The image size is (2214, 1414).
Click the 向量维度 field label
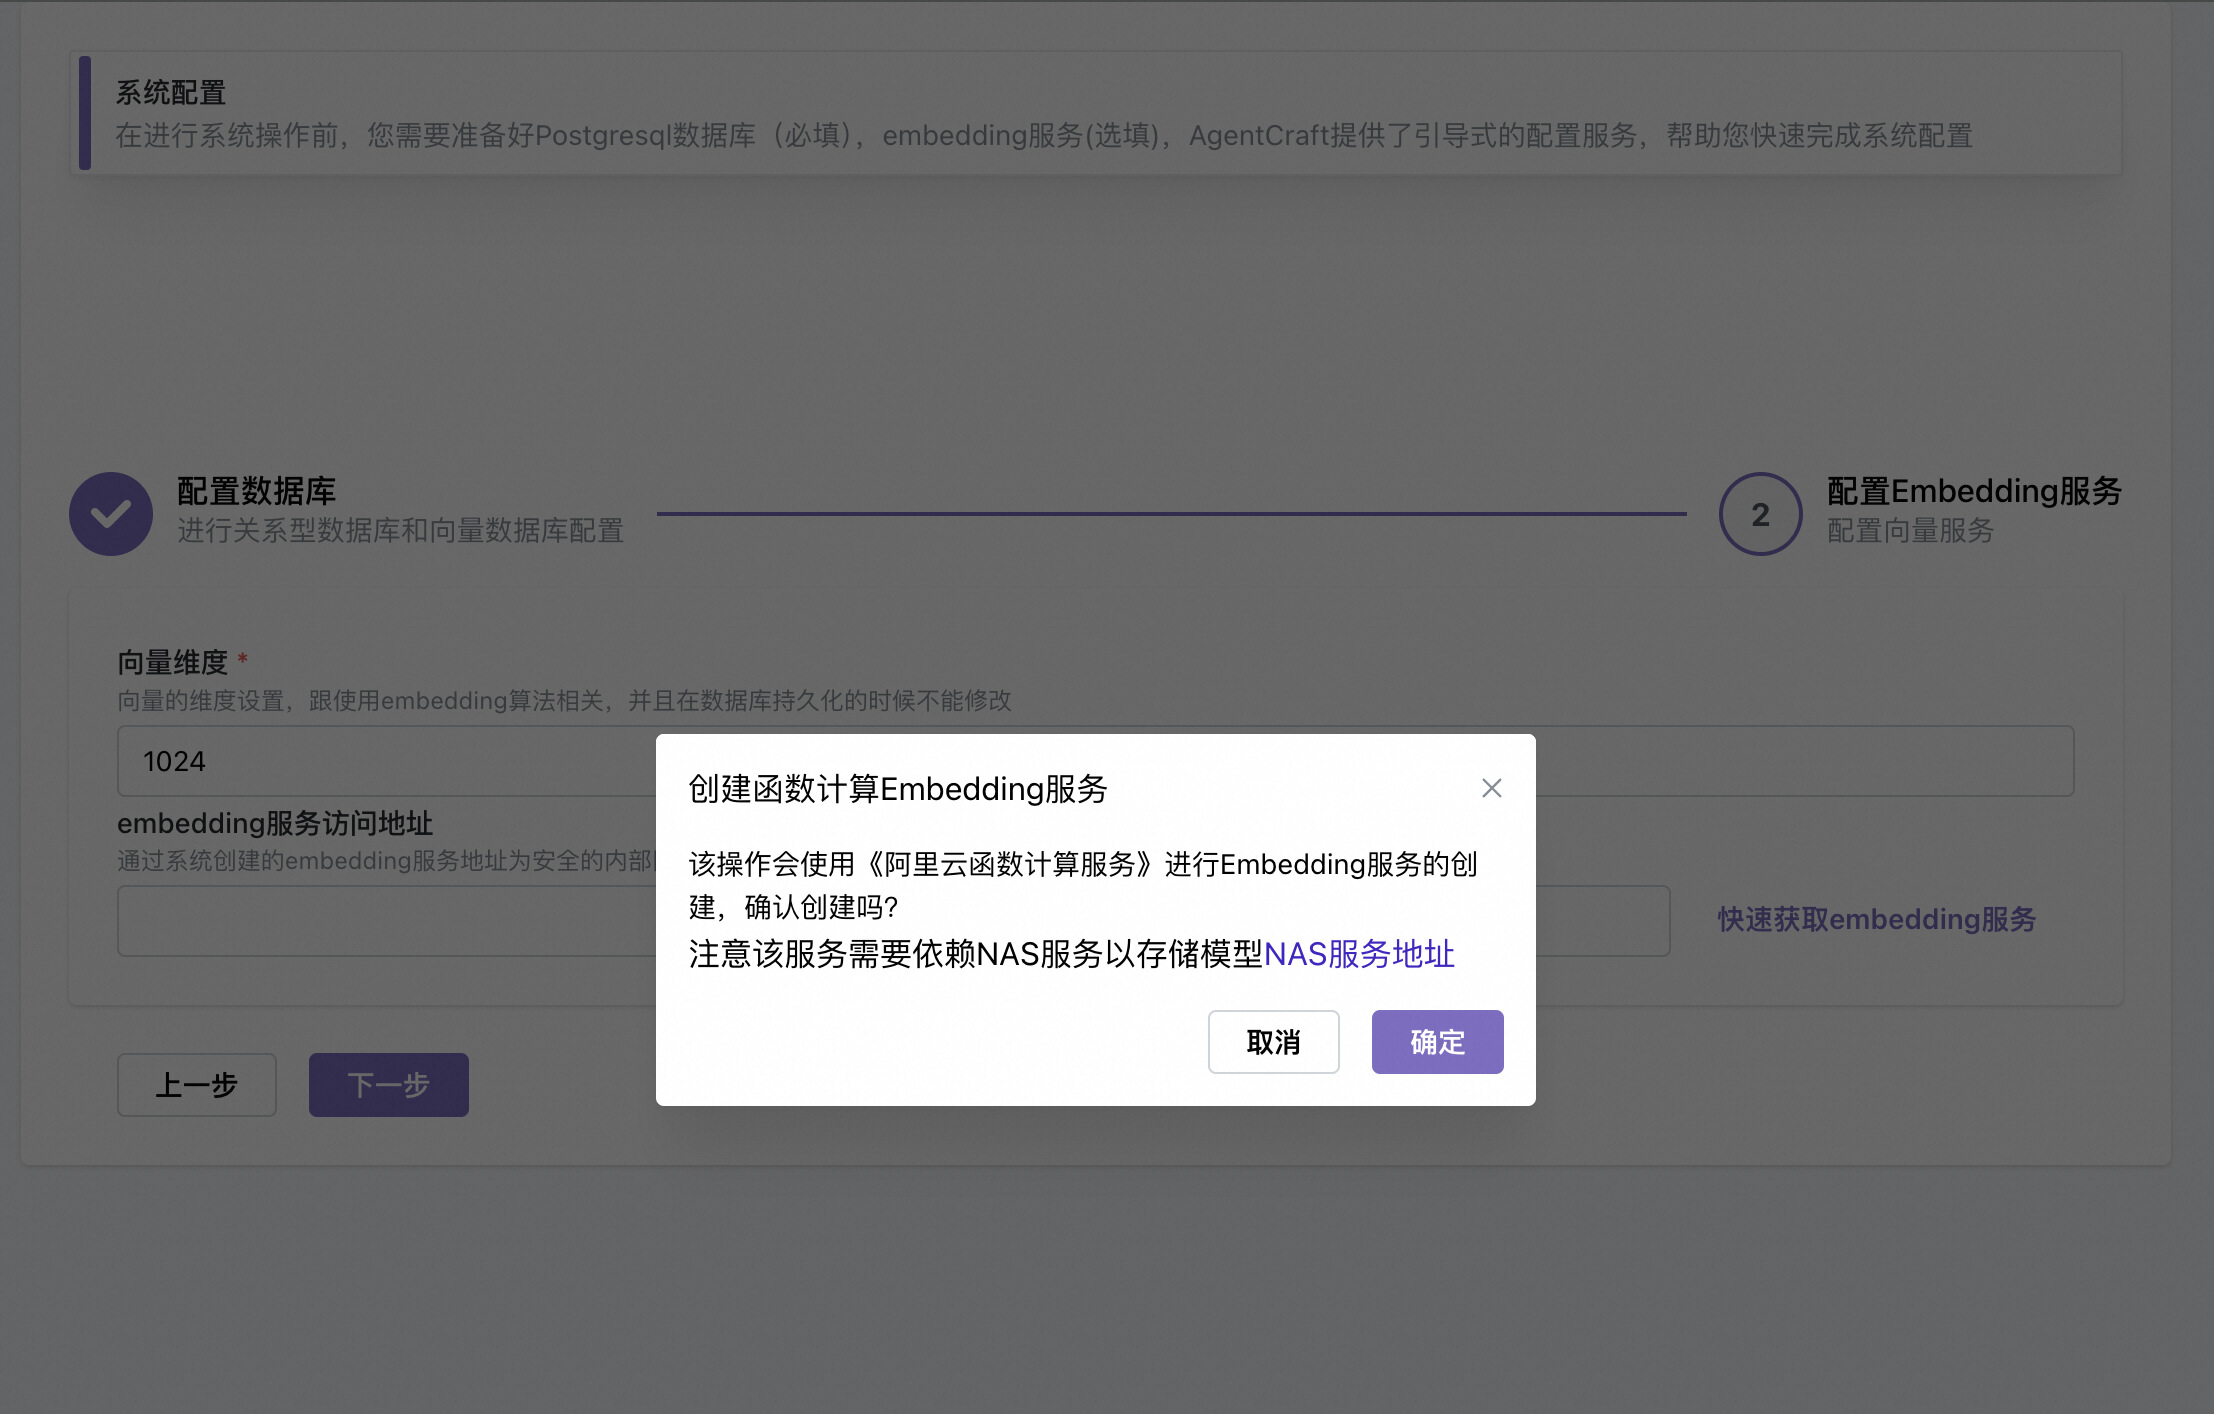[x=172, y=662]
